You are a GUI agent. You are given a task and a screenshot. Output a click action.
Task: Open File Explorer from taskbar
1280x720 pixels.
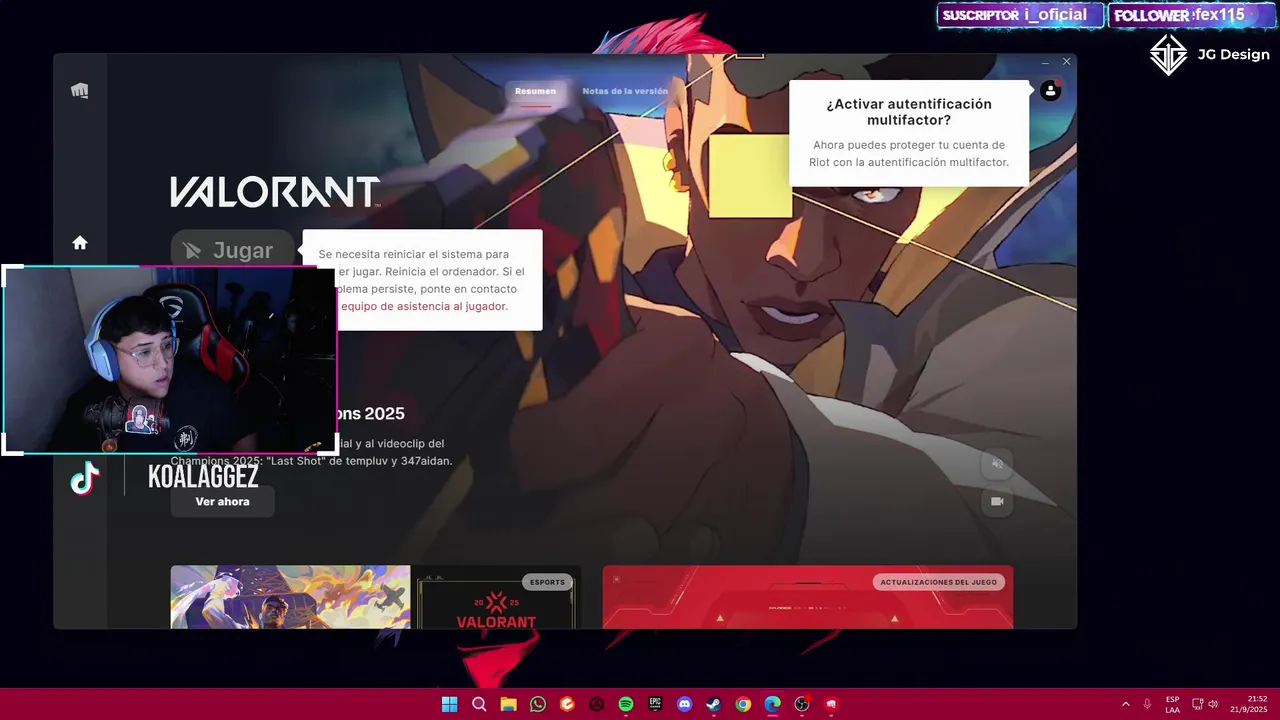point(508,704)
